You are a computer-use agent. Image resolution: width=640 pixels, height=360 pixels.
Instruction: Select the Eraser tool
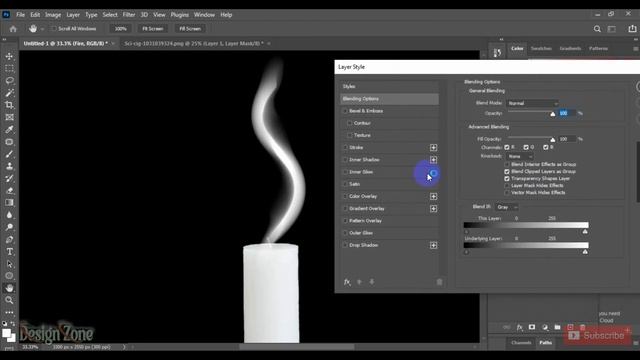[9, 190]
